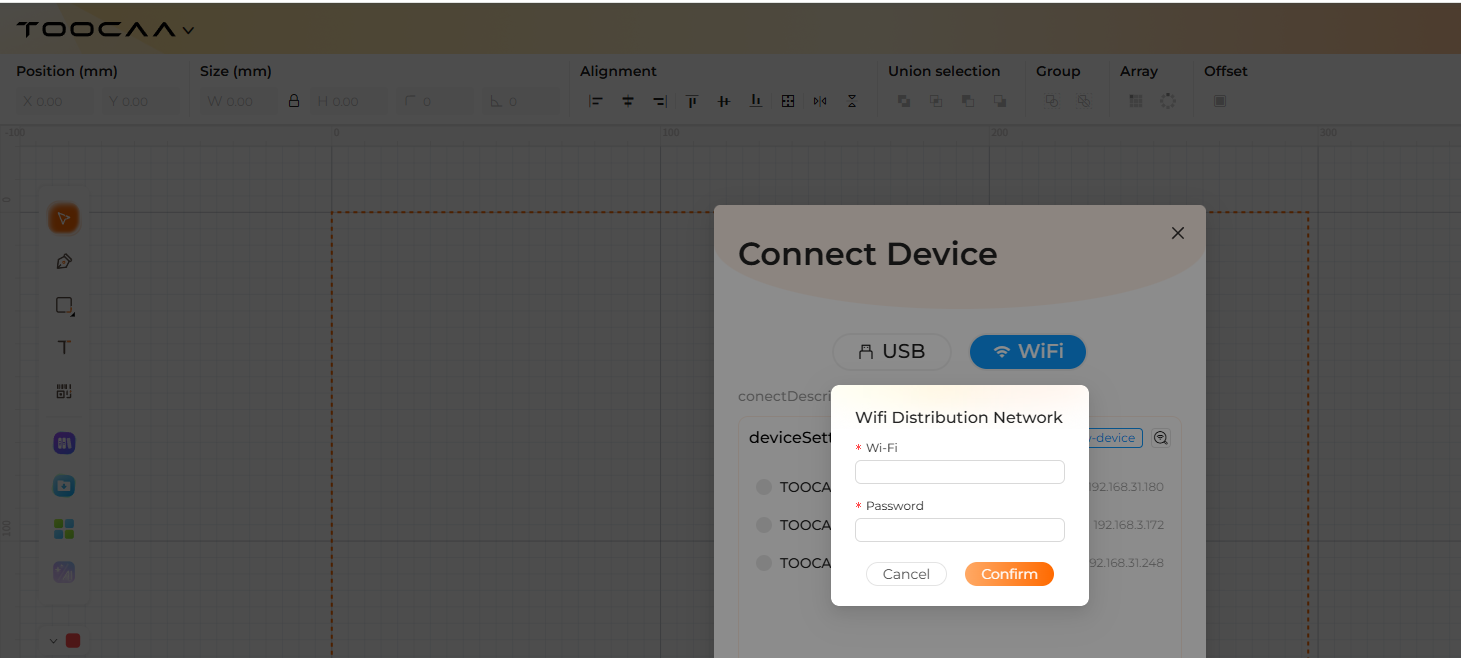
Task: Focus the Wi-Fi name input field
Action: pyautogui.click(x=960, y=472)
